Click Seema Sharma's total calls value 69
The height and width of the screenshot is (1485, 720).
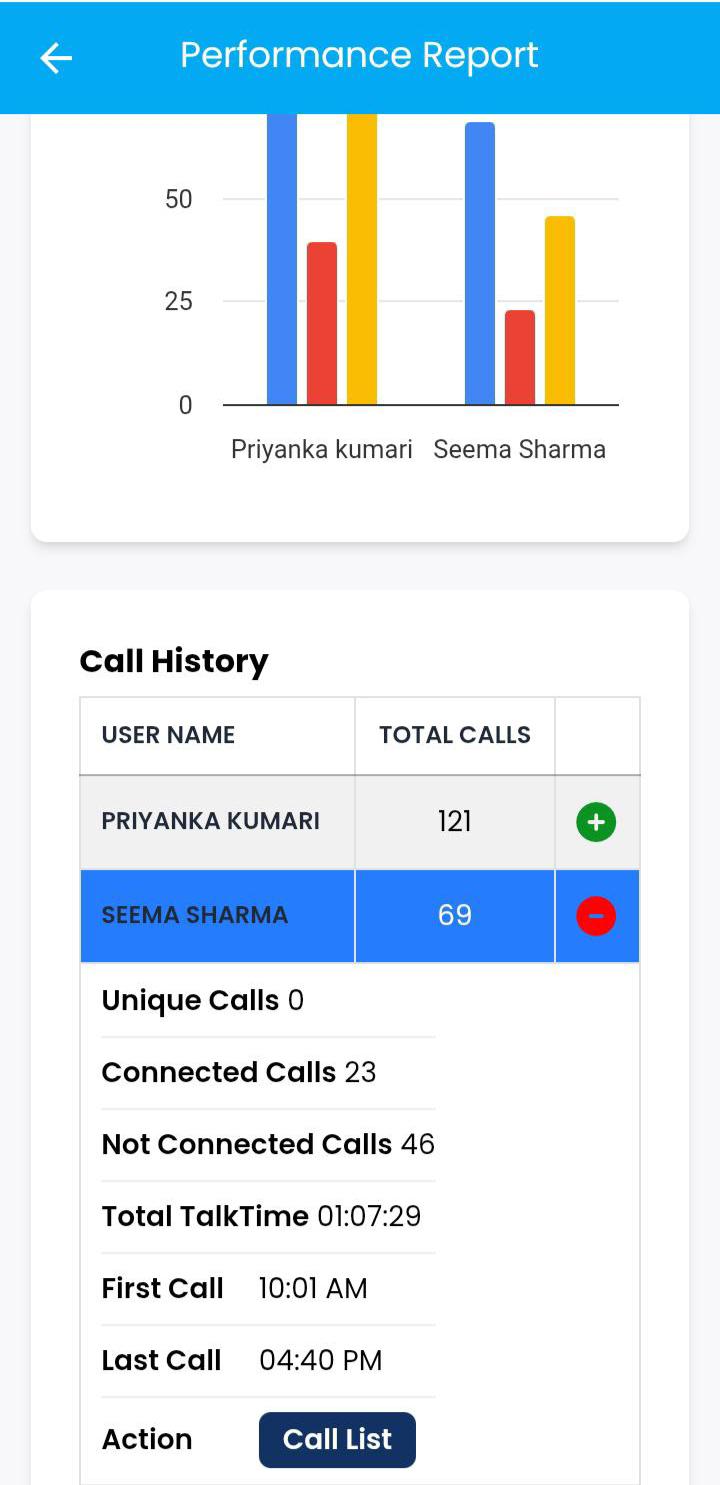tap(454, 915)
